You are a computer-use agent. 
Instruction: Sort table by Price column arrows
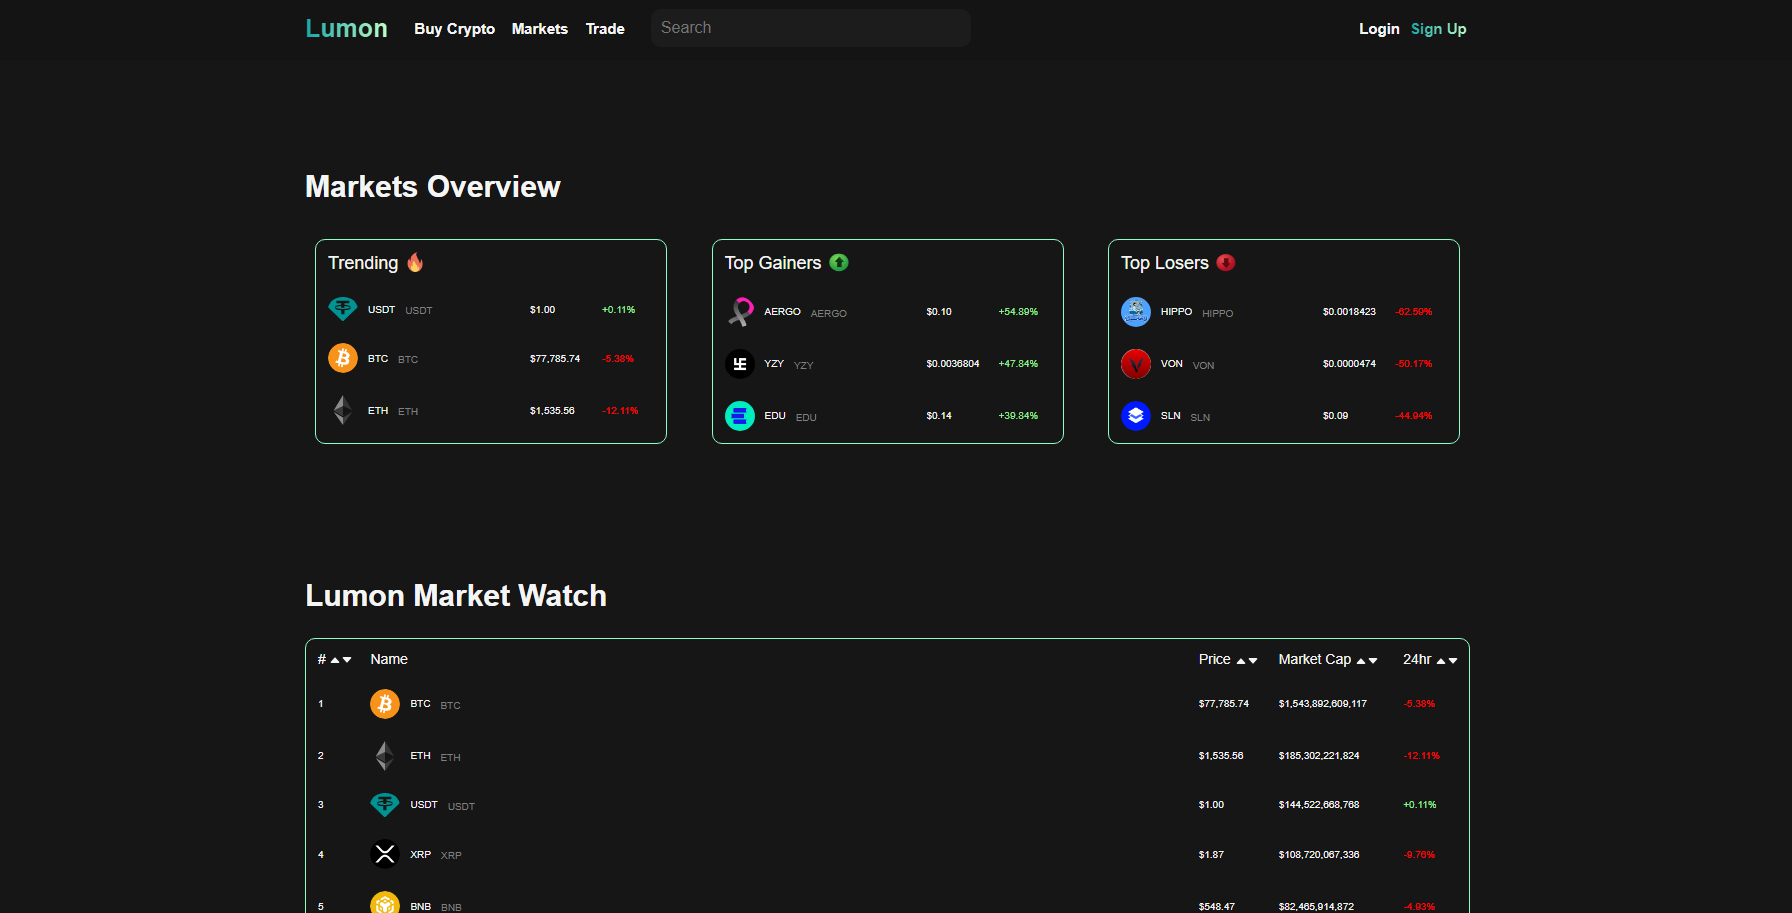click(1246, 660)
